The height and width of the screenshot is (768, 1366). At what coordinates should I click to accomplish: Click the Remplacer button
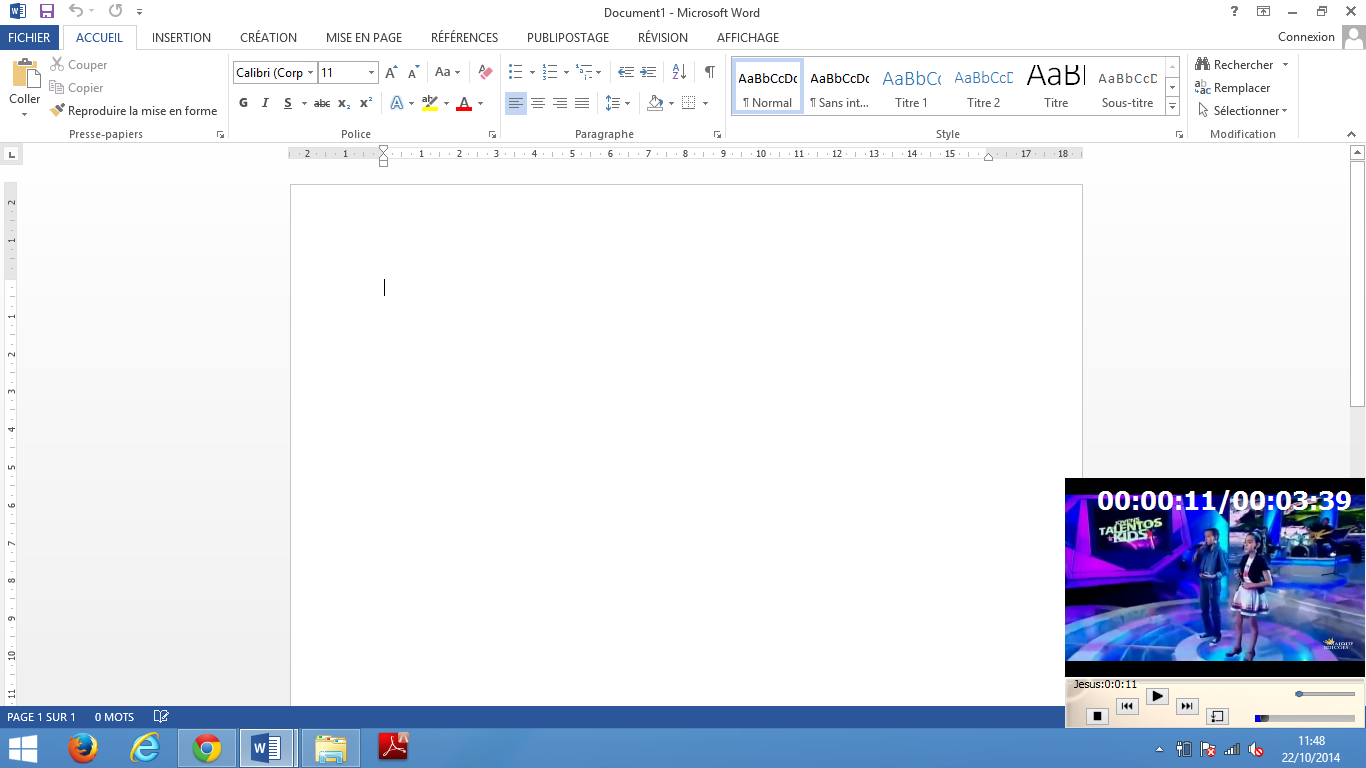pyautogui.click(x=1233, y=88)
